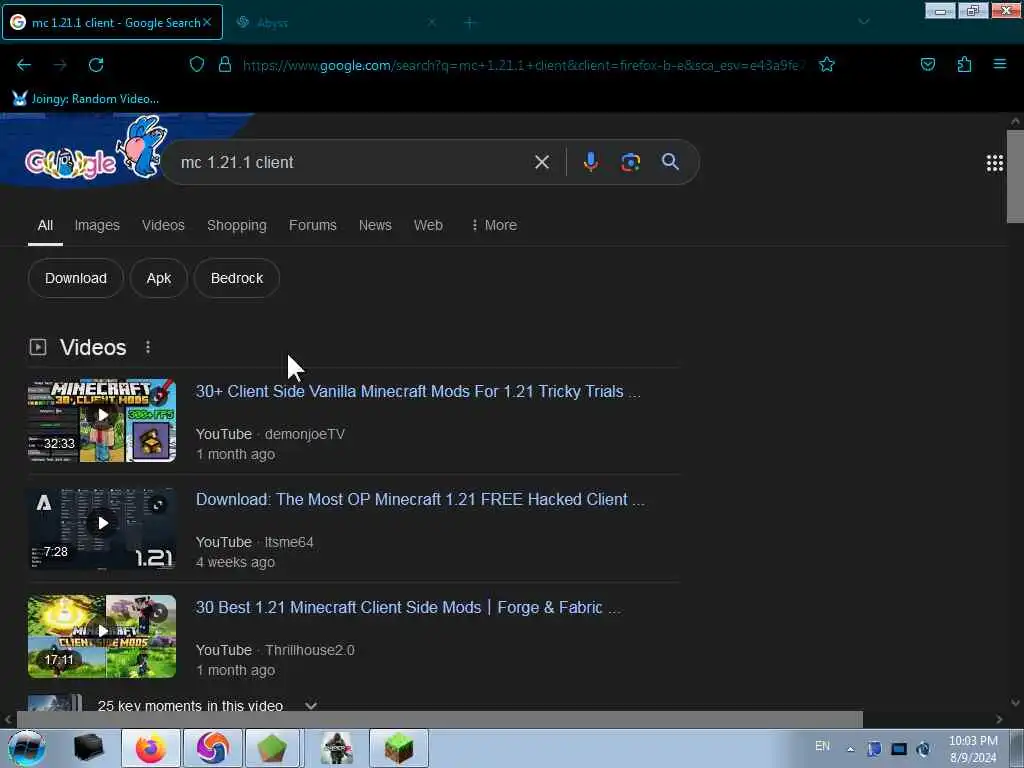Reload the page with the refresh icon
Screen dimensions: 1024x768
[96, 65]
